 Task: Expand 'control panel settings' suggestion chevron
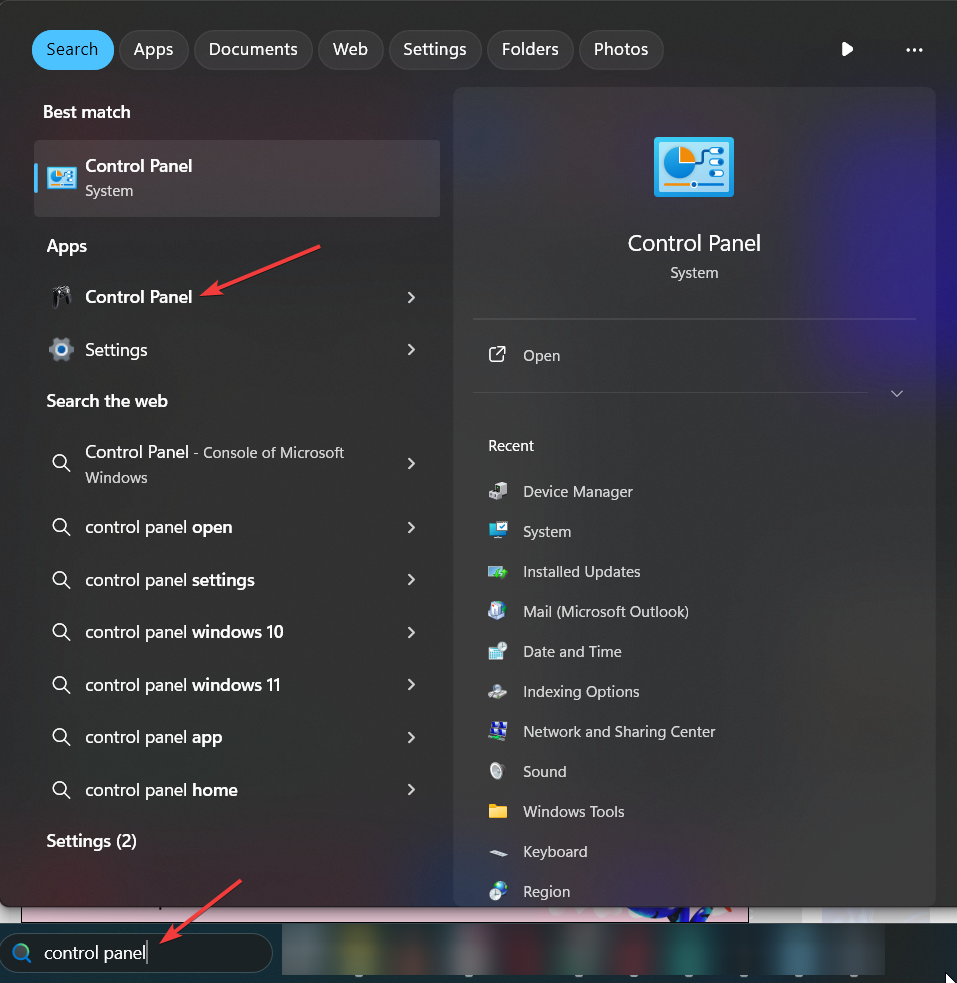pos(411,580)
